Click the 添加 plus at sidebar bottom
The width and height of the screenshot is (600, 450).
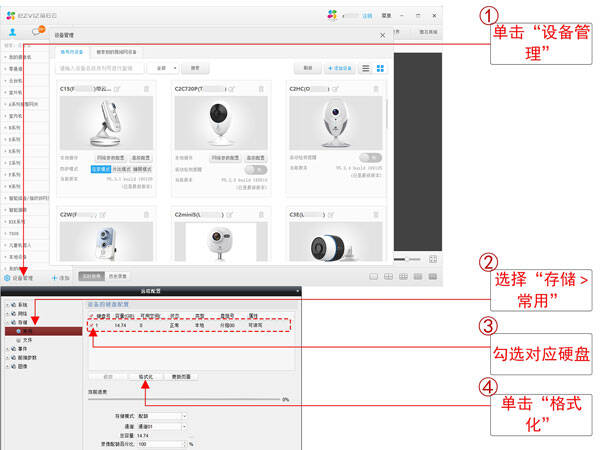point(60,278)
